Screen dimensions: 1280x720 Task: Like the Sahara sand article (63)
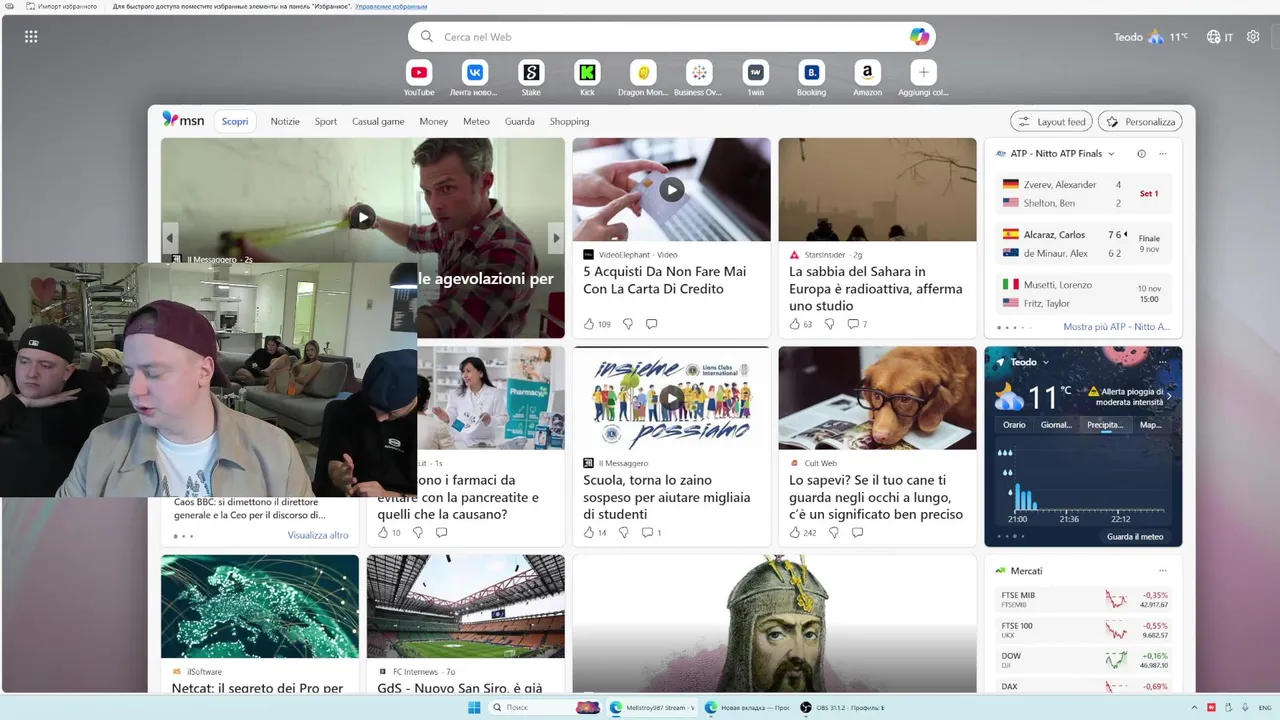click(795, 324)
